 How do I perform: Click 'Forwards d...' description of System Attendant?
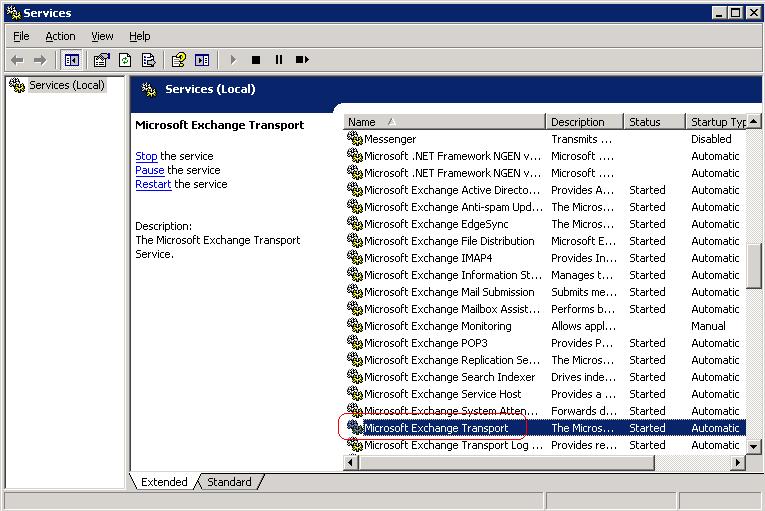click(x=584, y=411)
